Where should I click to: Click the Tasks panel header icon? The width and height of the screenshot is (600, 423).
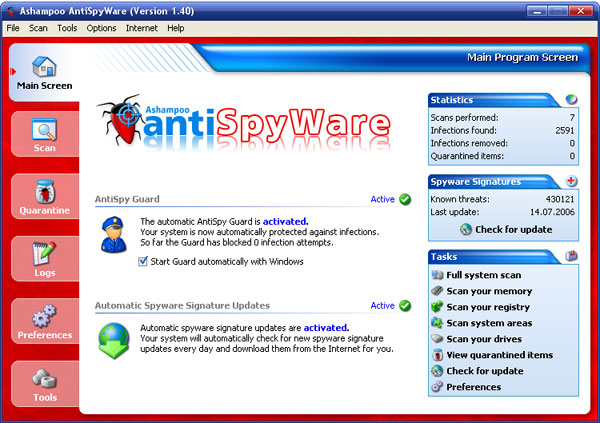click(x=571, y=256)
